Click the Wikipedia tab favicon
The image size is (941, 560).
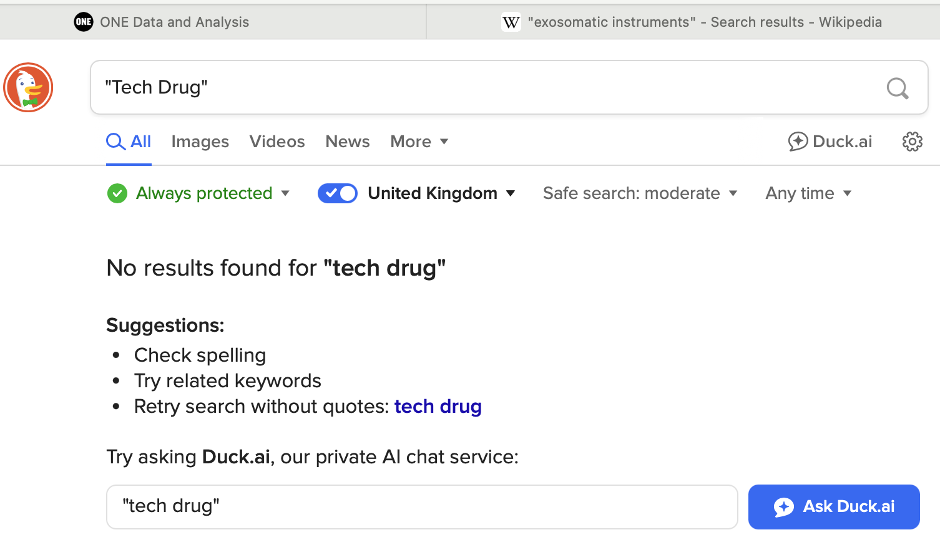coord(511,22)
